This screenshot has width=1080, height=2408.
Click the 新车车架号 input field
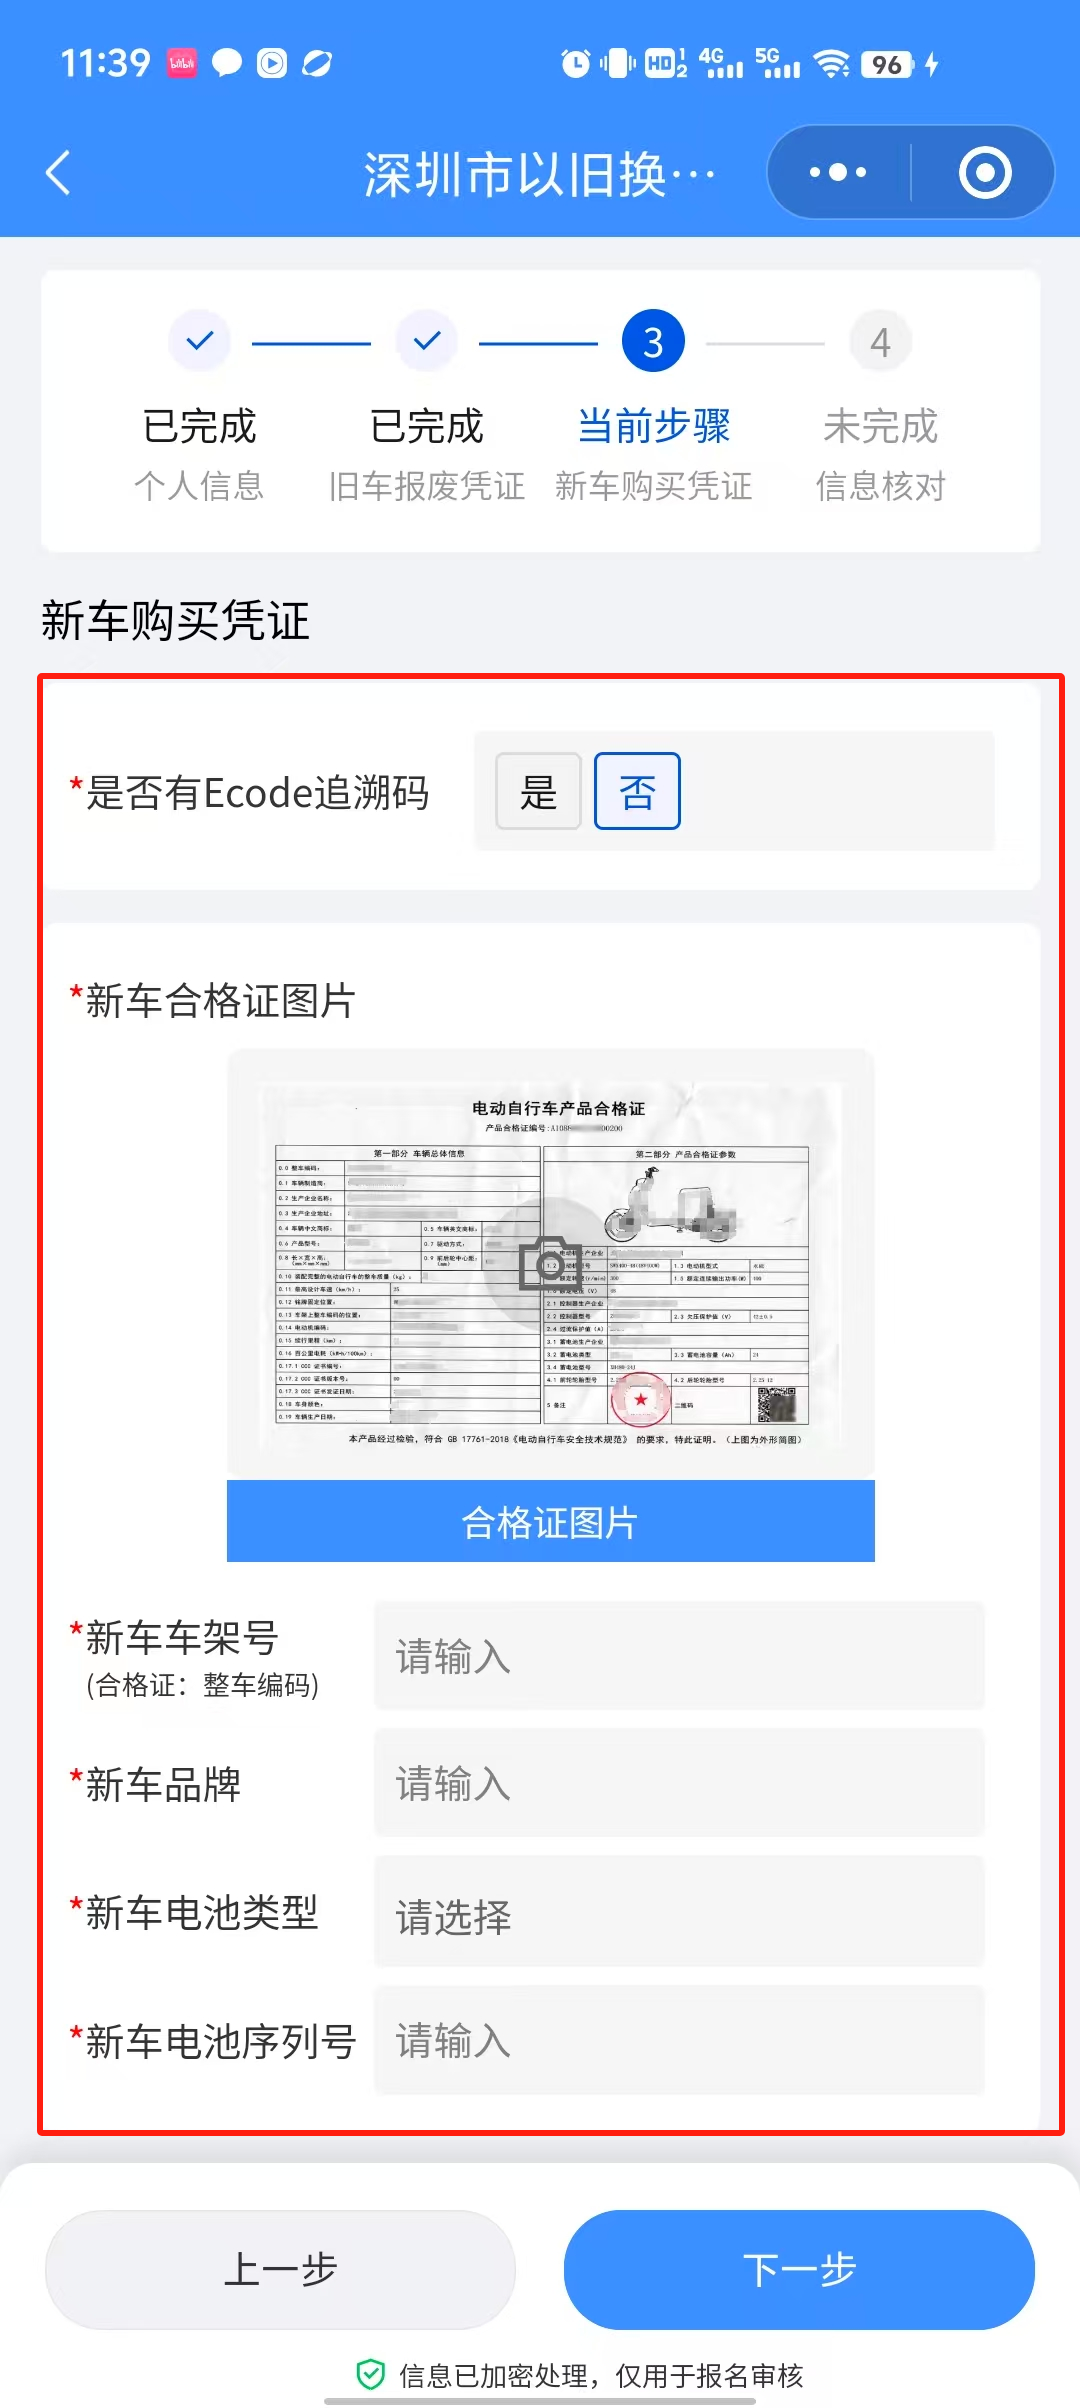pos(679,1656)
